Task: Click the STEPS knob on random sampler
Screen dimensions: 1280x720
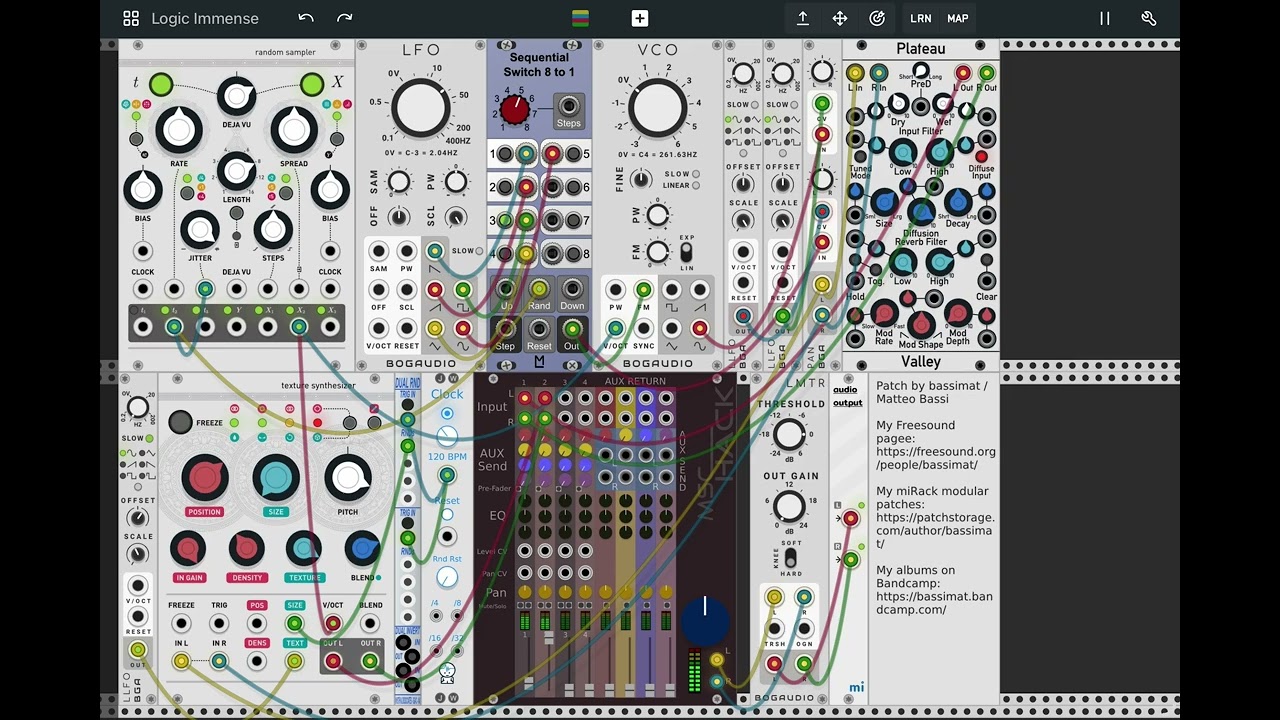Action: 273,230
